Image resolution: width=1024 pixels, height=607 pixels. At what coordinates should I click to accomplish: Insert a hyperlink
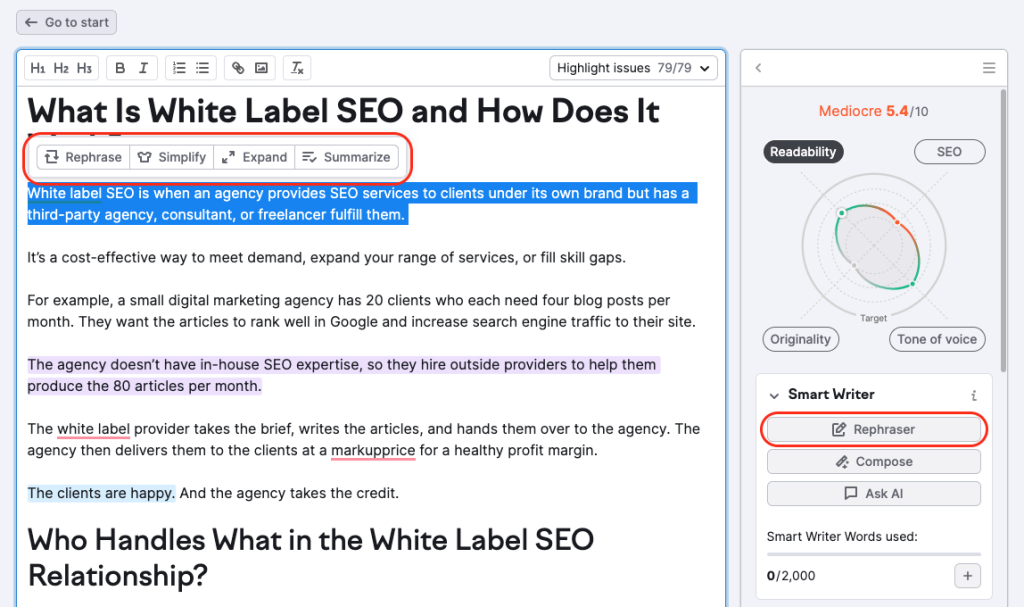pos(238,68)
